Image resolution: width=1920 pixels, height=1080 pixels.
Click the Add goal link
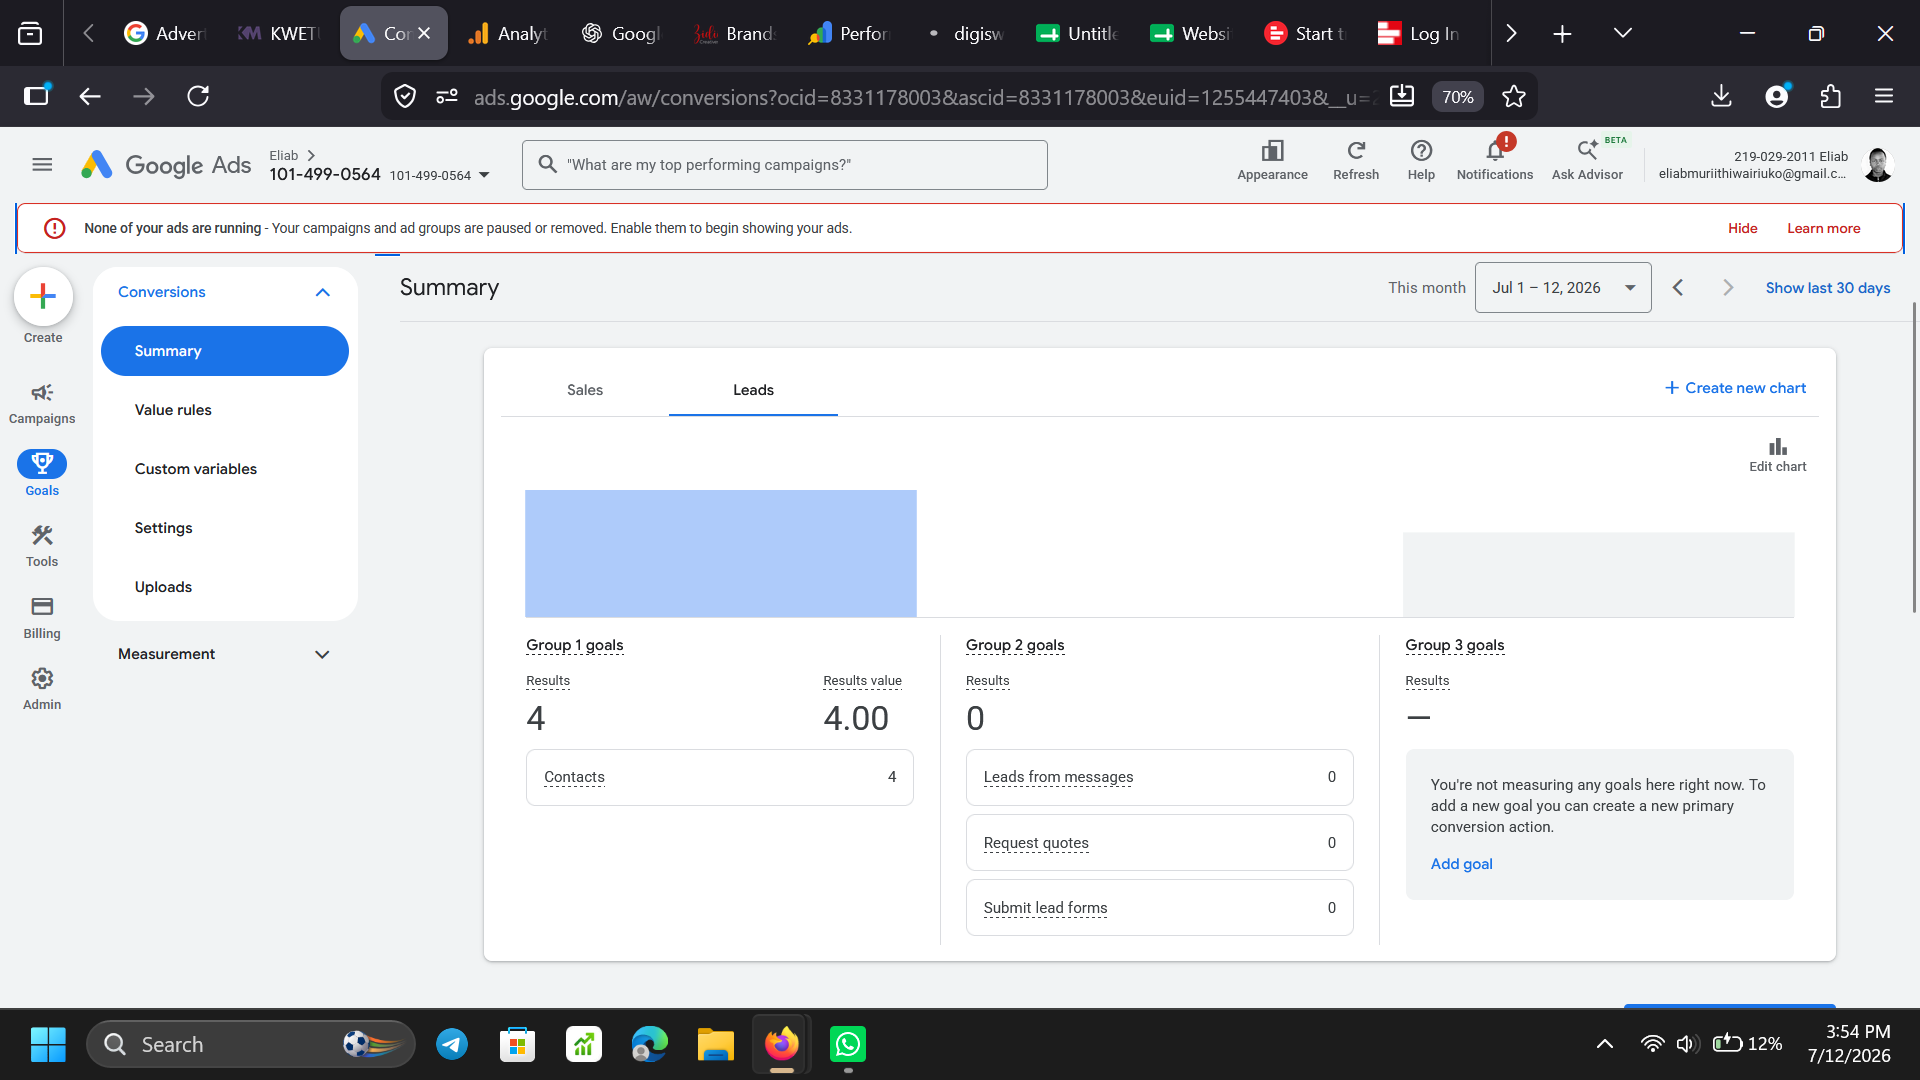pos(1461,864)
